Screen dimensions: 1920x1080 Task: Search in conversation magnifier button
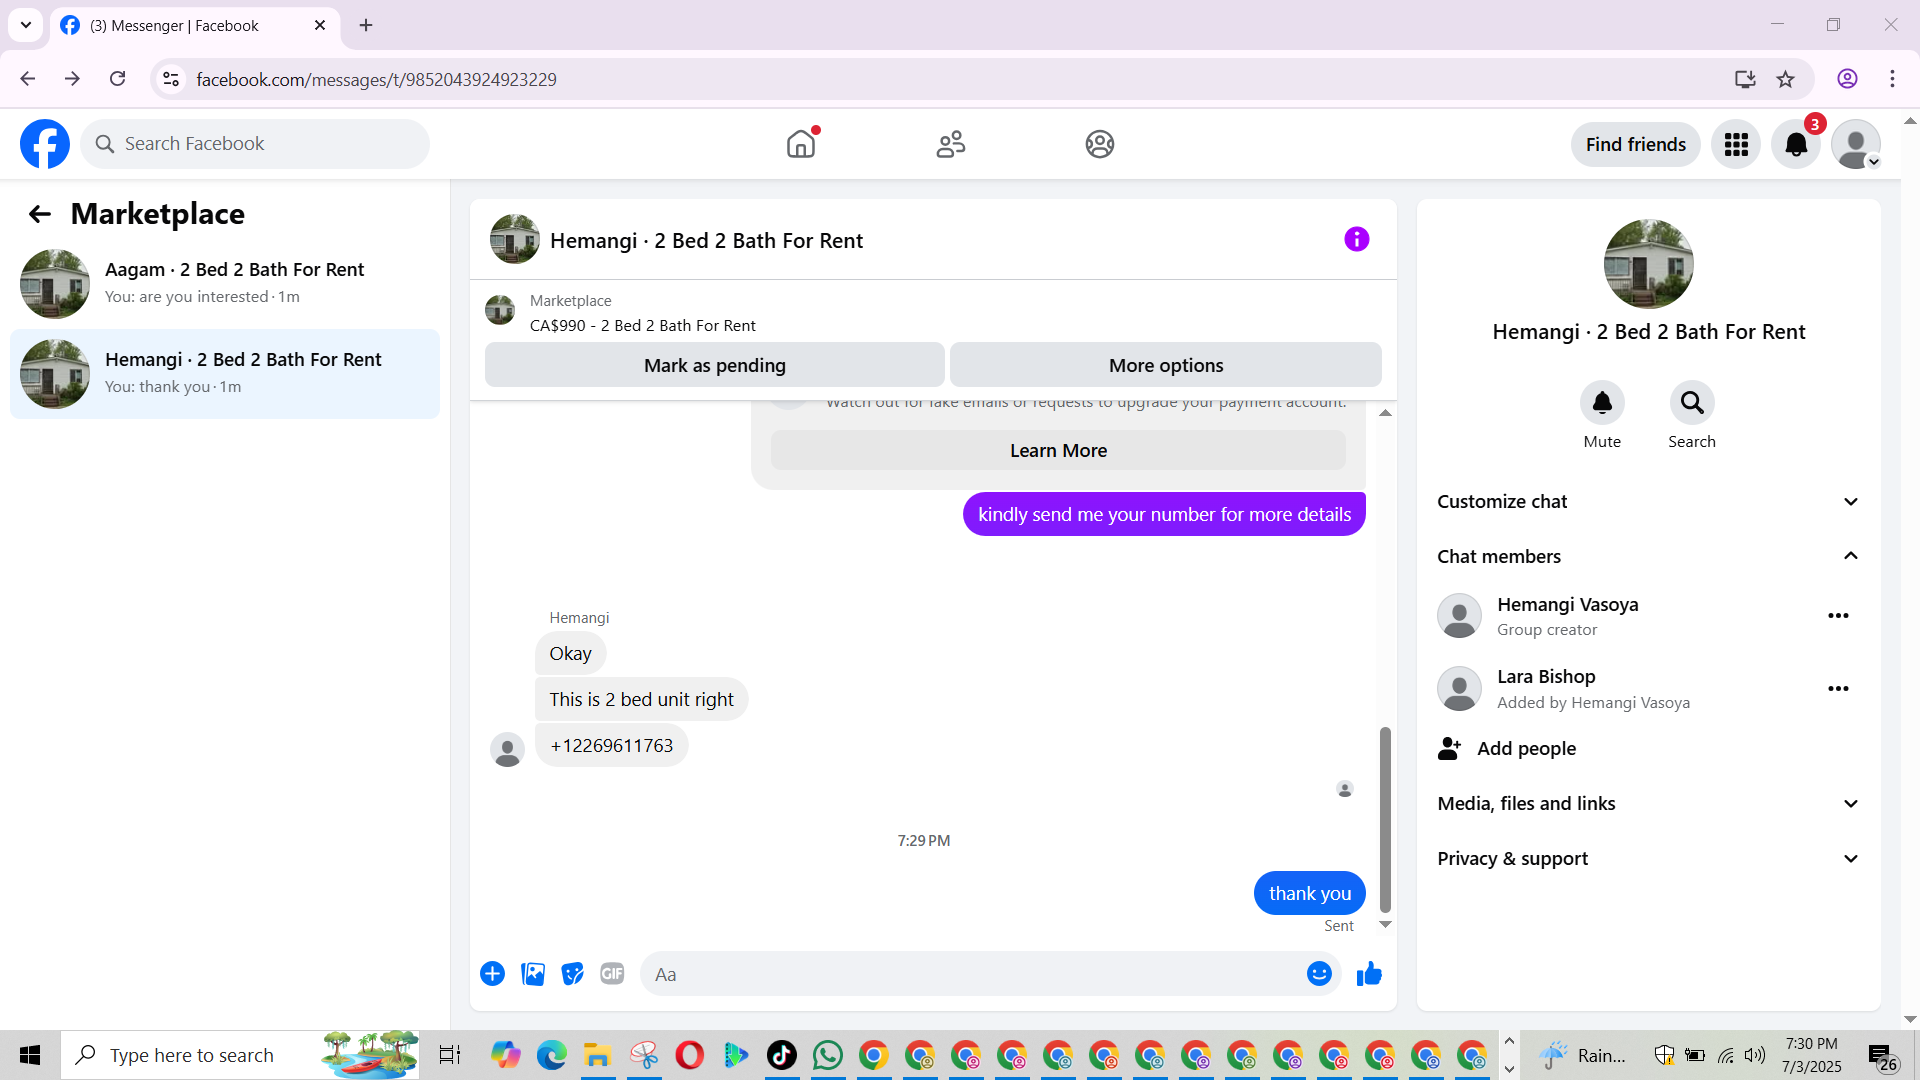pyautogui.click(x=1691, y=403)
